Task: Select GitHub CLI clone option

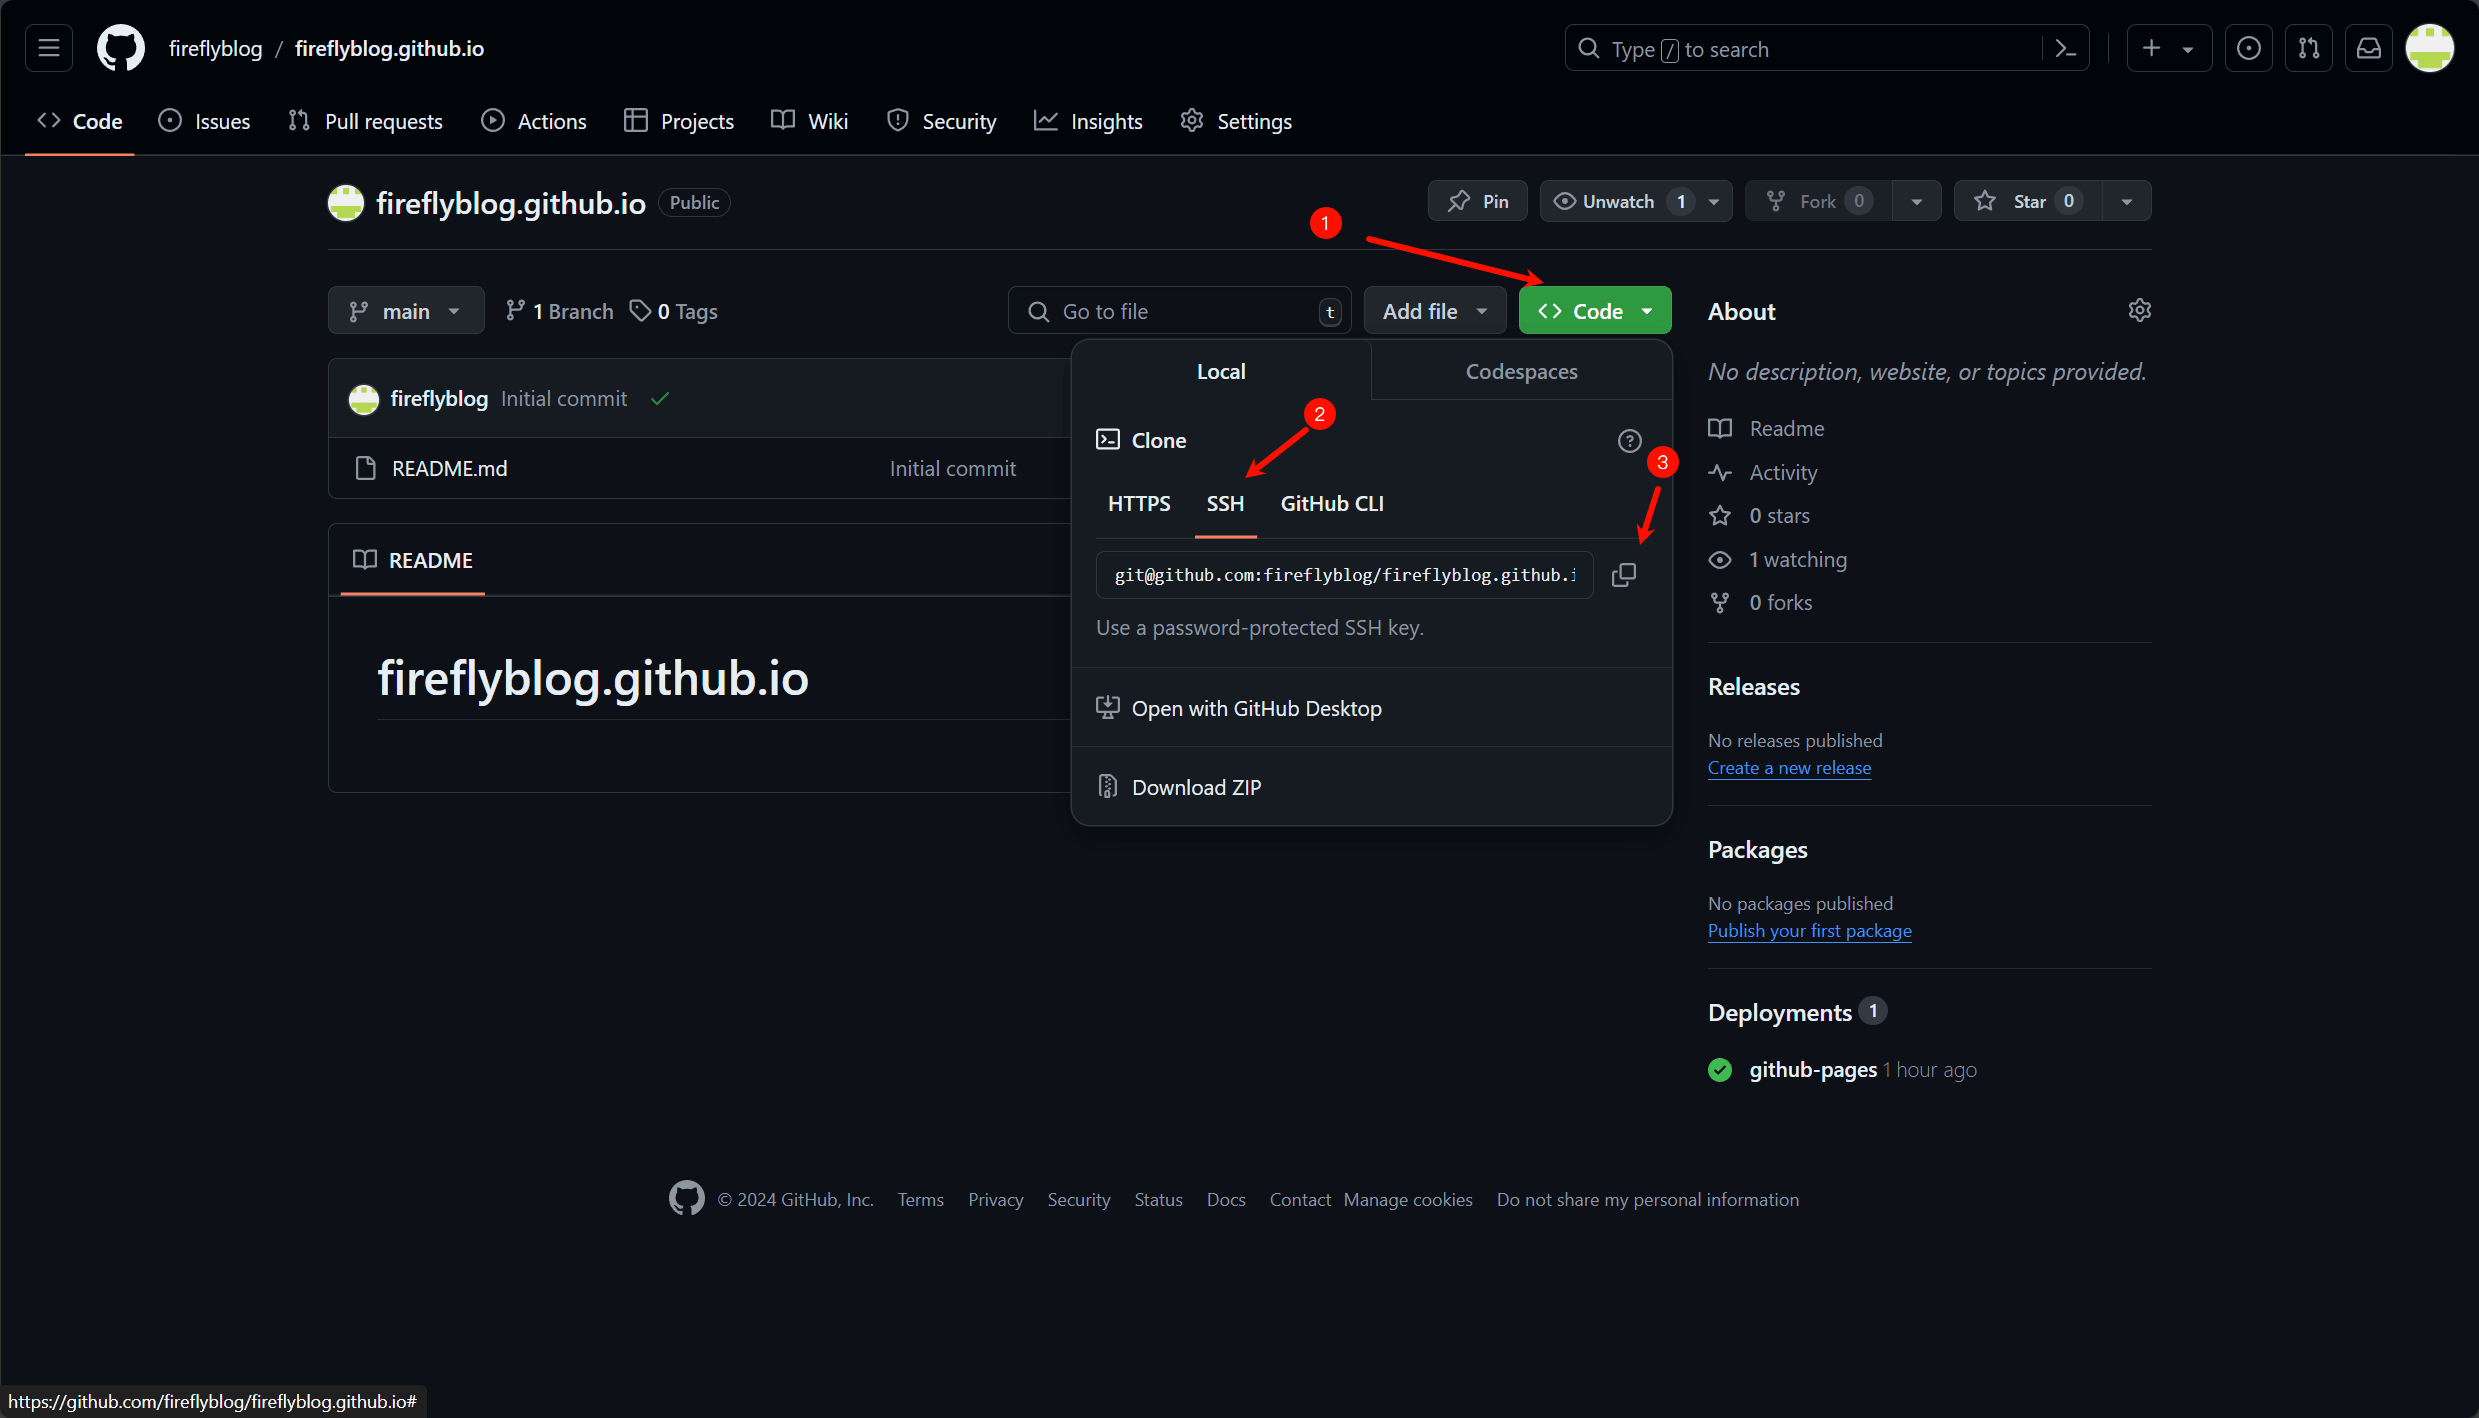Action: pyautogui.click(x=1332, y=503)
